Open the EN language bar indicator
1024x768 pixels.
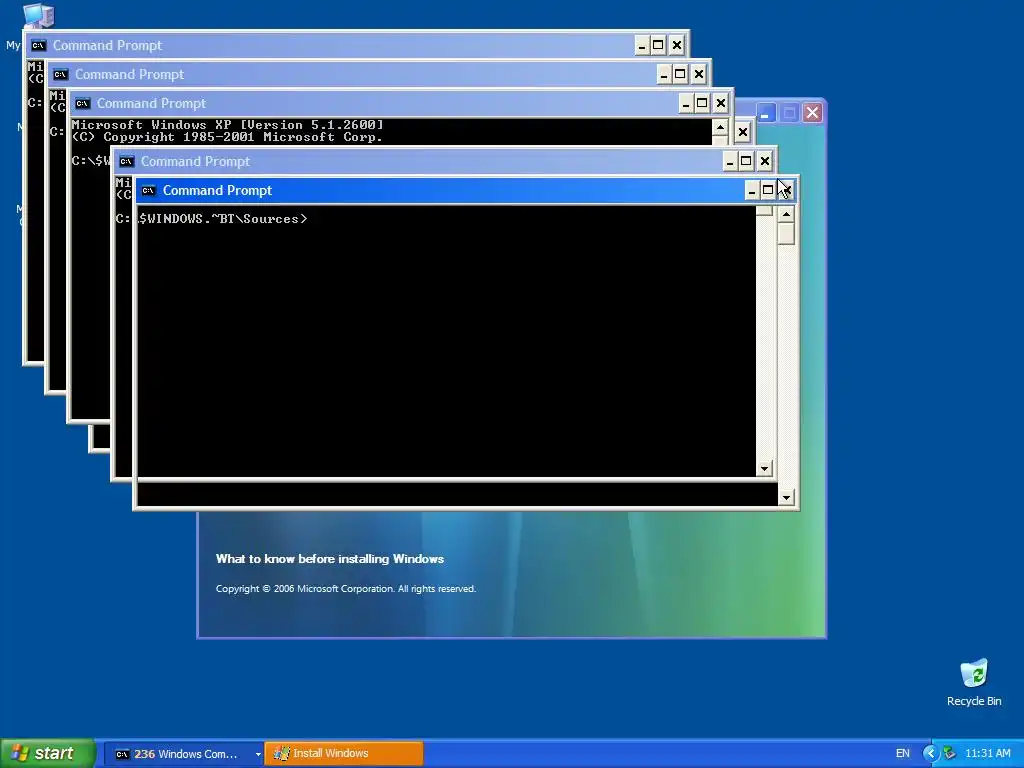[903, 753]
